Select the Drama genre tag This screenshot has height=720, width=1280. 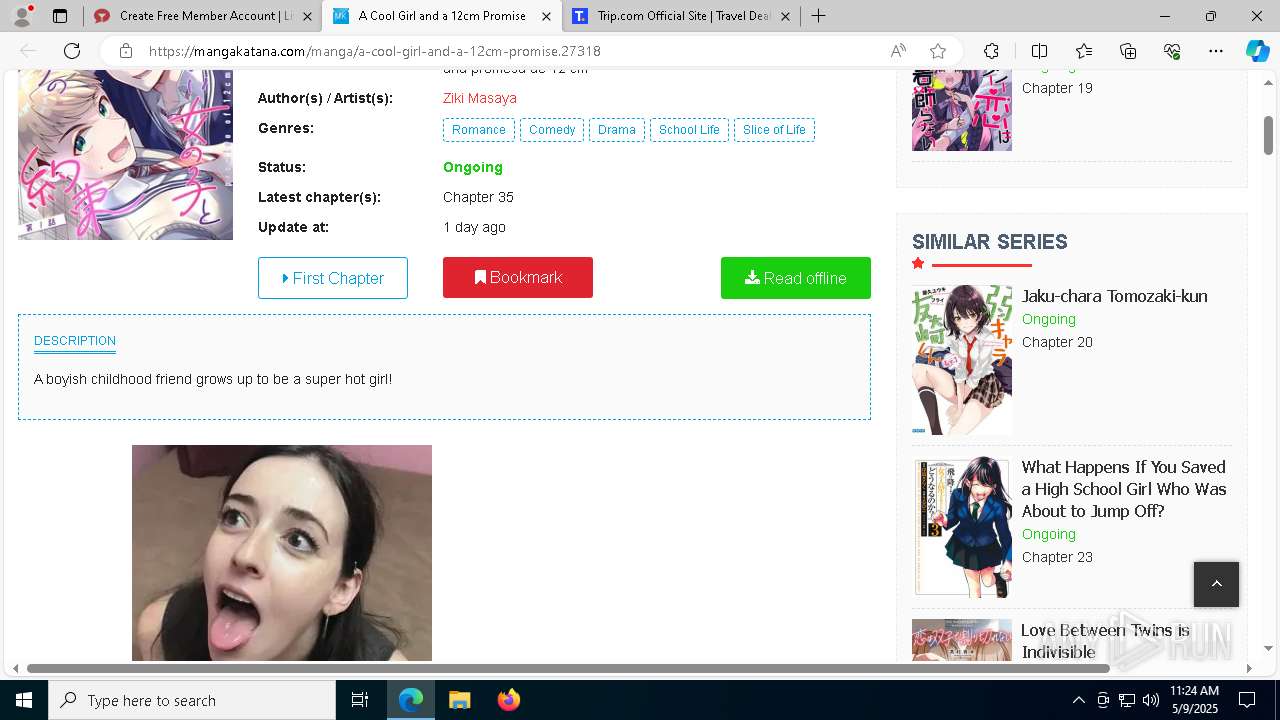tap(617, 130)
